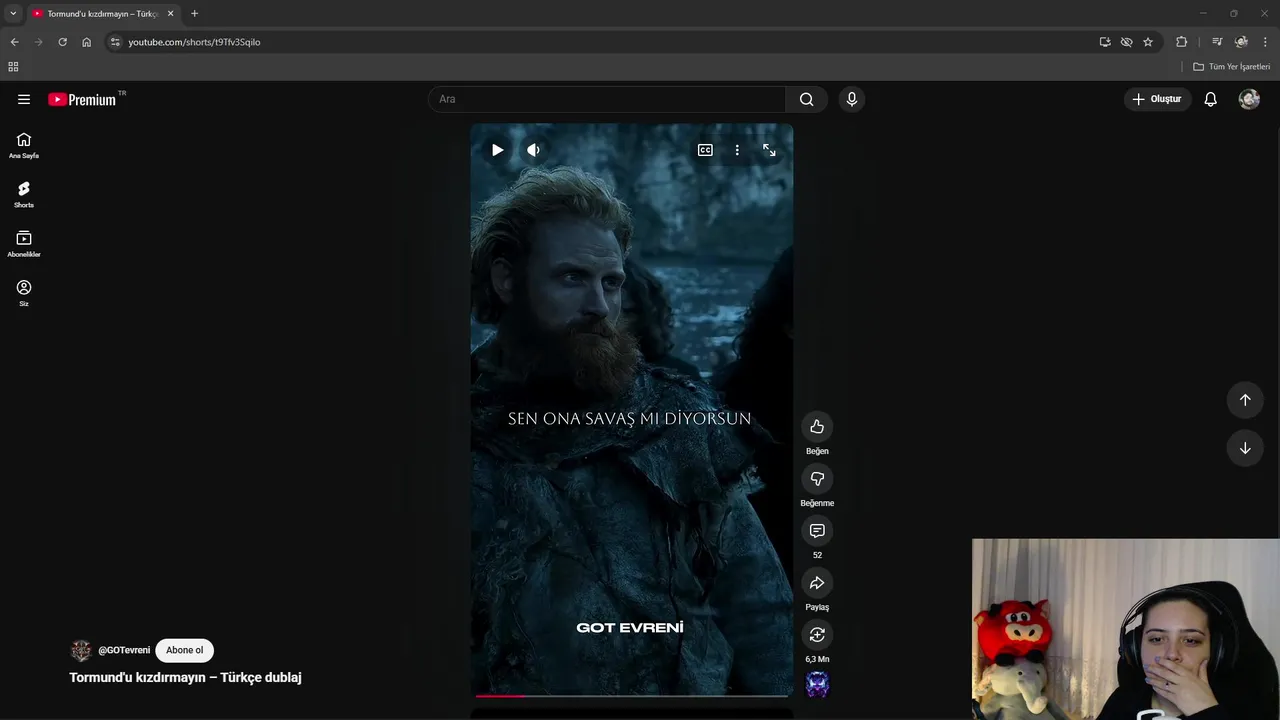Screen dimensions: 1280x720
Task: Focus the Ara search field
Action: [607, 99]
